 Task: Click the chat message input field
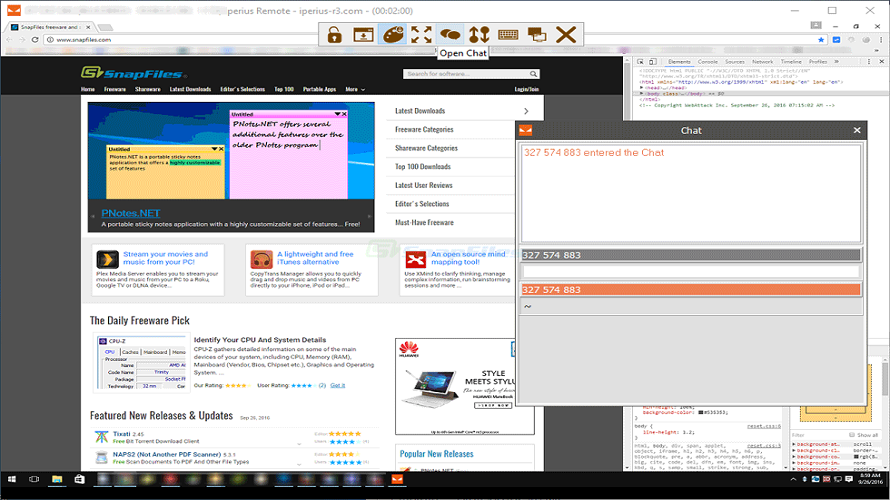[691, 272]
